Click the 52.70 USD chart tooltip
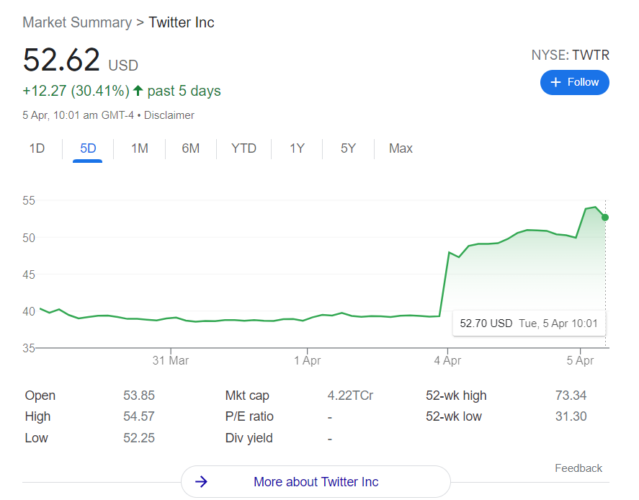639x500 pixels. pyautogui.click(x=529, y=324)
